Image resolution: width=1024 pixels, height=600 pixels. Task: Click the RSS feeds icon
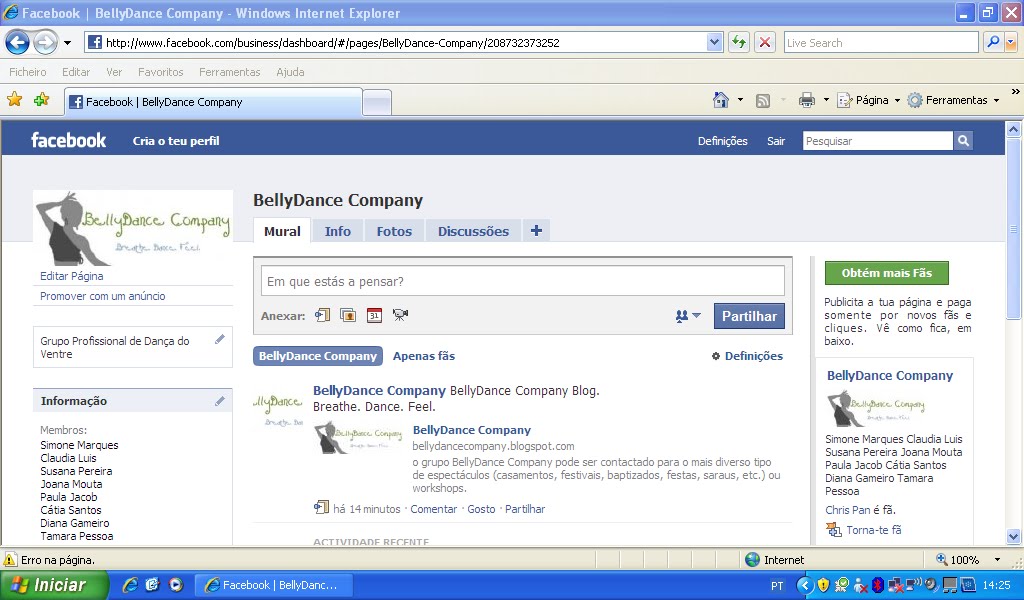[763, 101]
